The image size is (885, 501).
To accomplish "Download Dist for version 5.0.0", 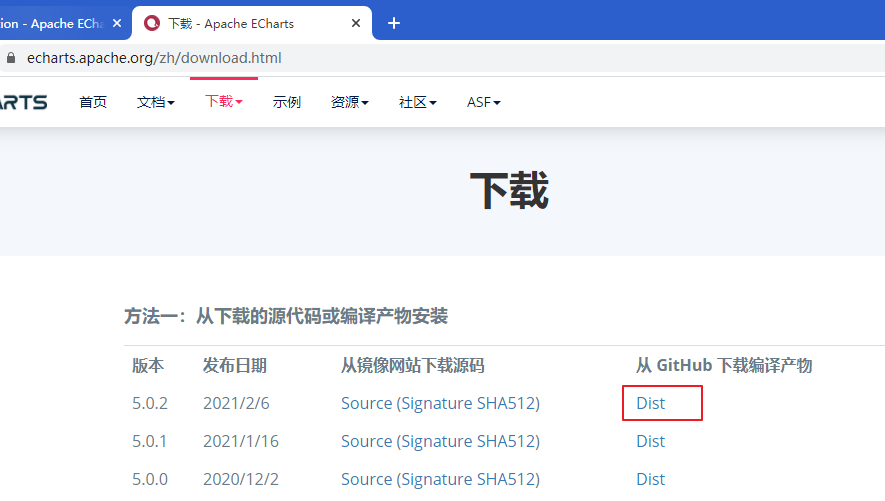I will 651,479.
